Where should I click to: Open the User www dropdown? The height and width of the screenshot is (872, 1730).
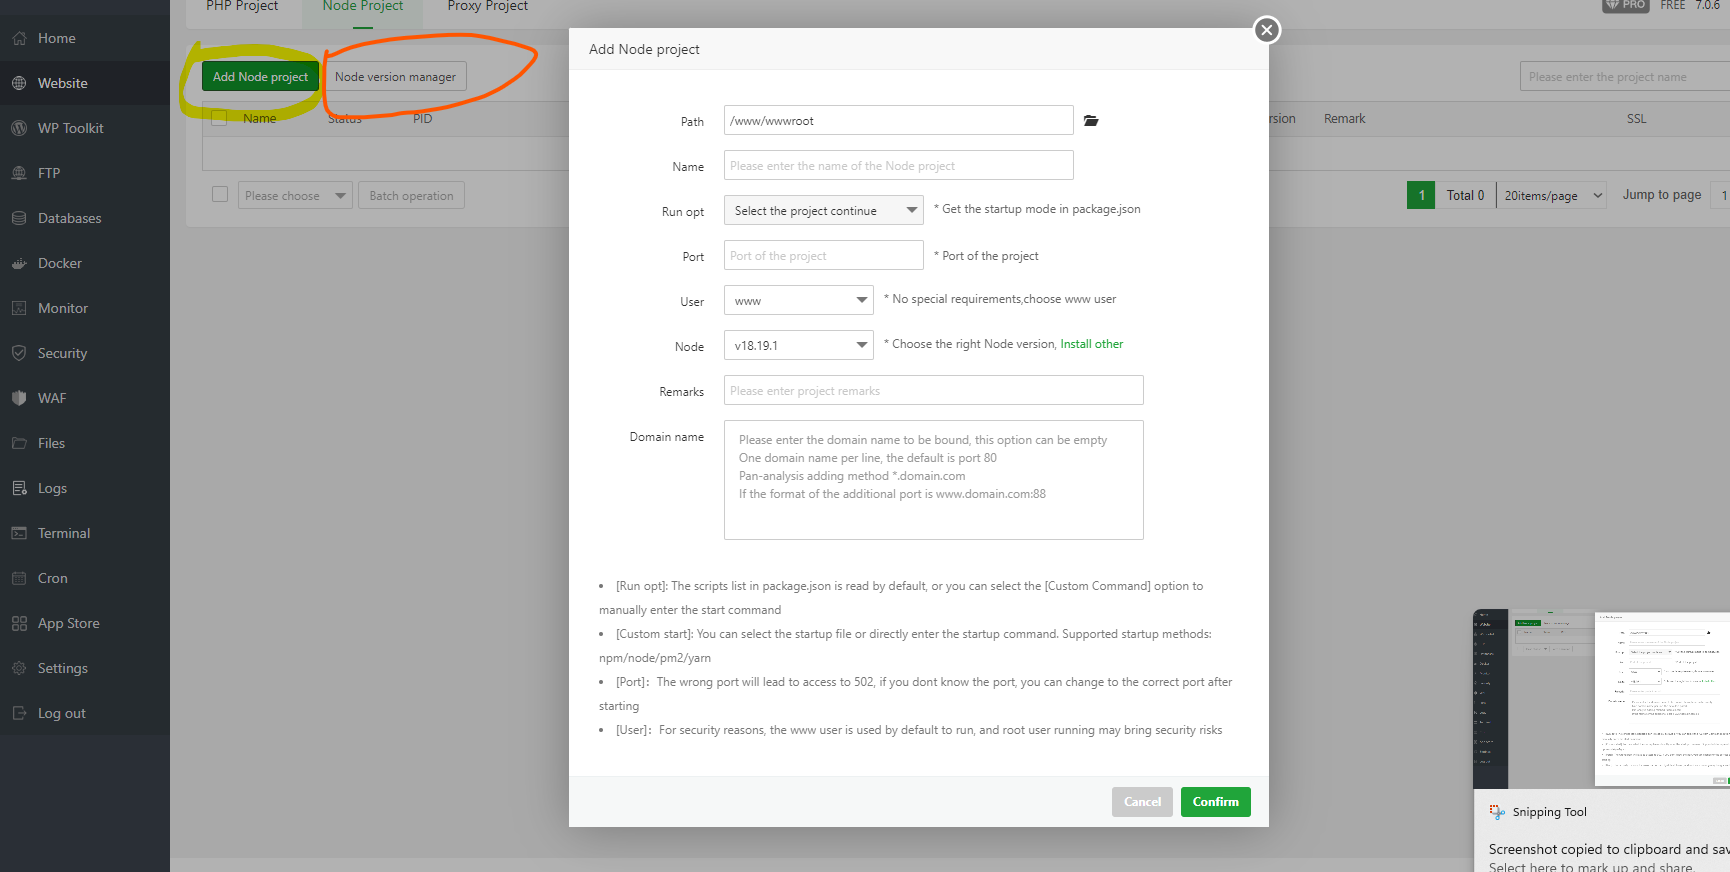click(798, 300)
